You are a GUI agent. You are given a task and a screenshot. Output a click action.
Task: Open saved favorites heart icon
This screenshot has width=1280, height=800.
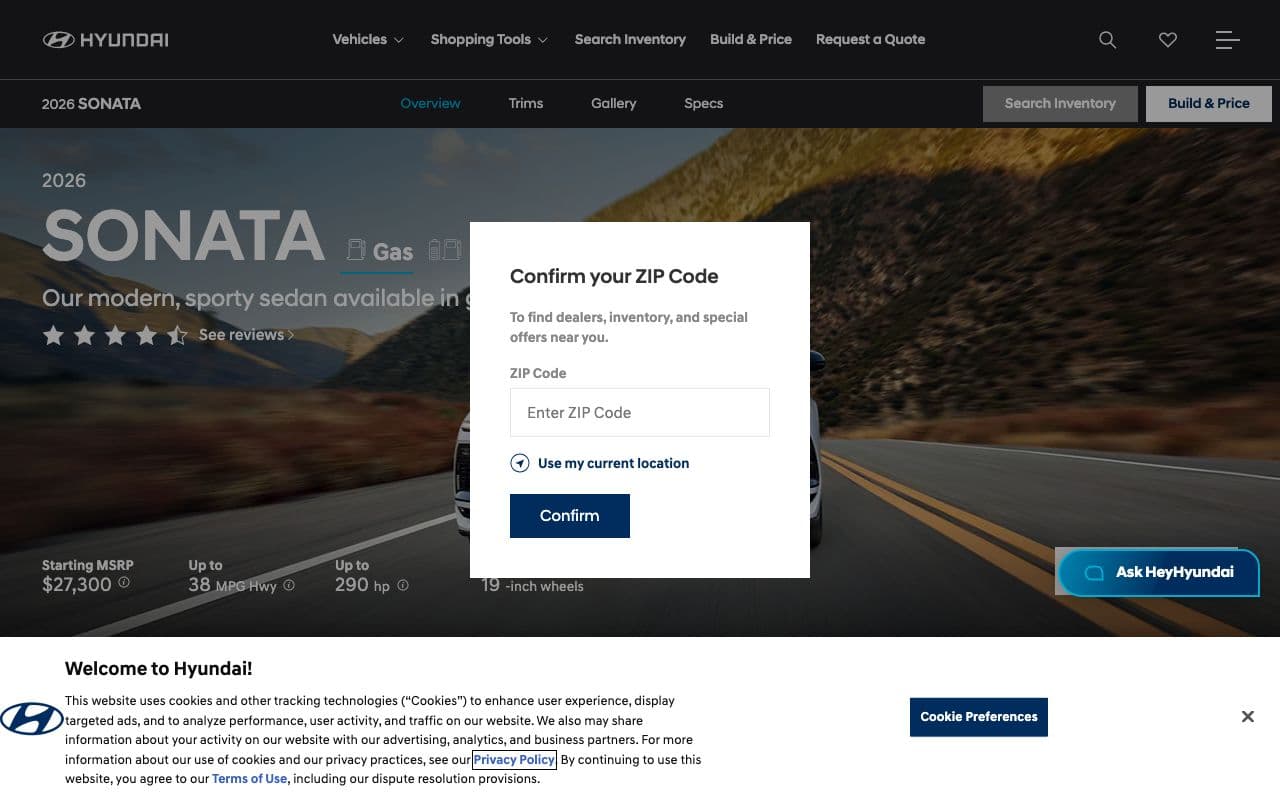pyautogui.click(x=1167, y=40)
